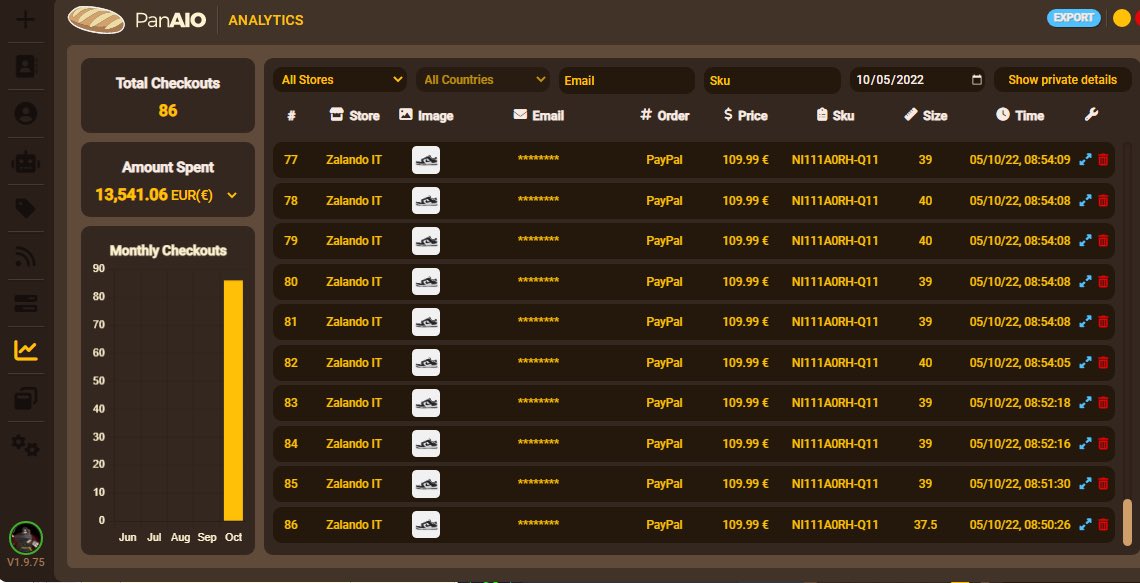Click the Image column header
This screenshot has width=1140, height=583.
[x=427, y=116]
